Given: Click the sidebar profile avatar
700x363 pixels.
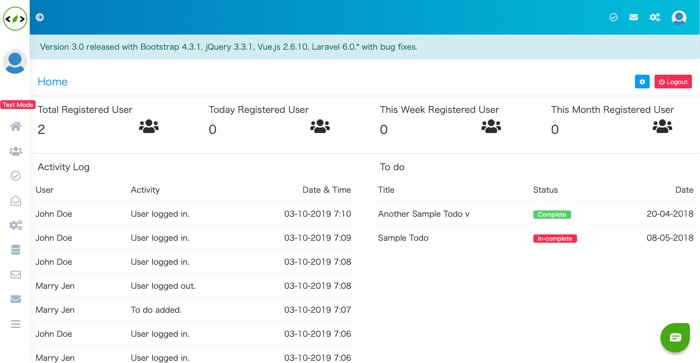Looking at the screenshot, I should click(15, 62).
